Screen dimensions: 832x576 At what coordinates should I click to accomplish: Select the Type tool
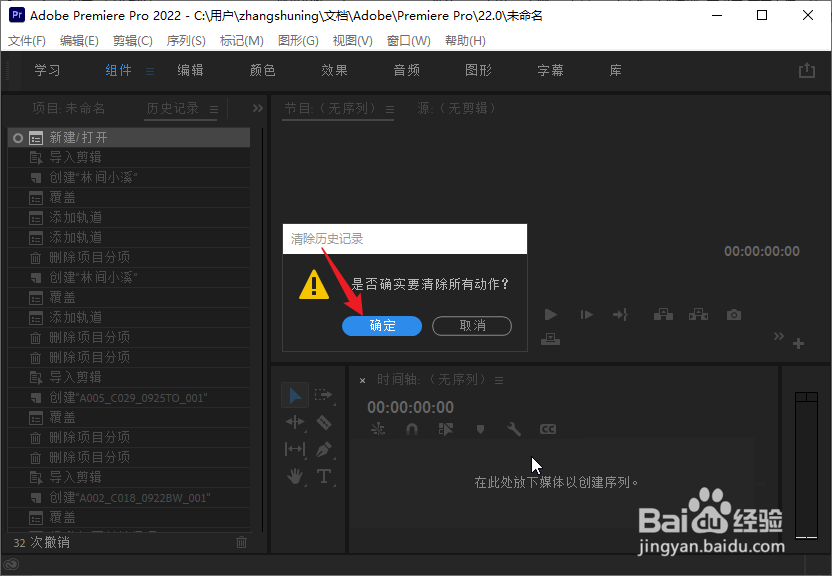click(x=324, y=476)
